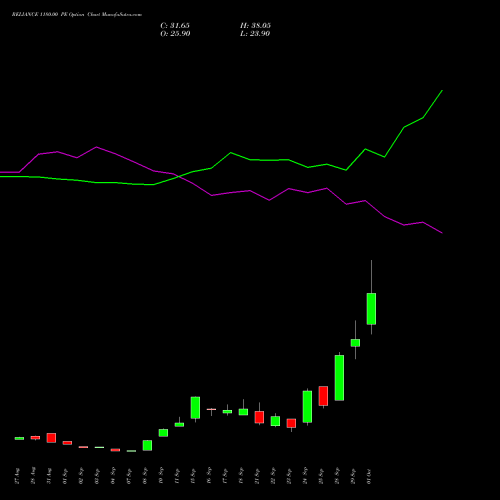500x500 pixels.
Task: Click the 27 Aug date label
Action: tap(17, 476)
